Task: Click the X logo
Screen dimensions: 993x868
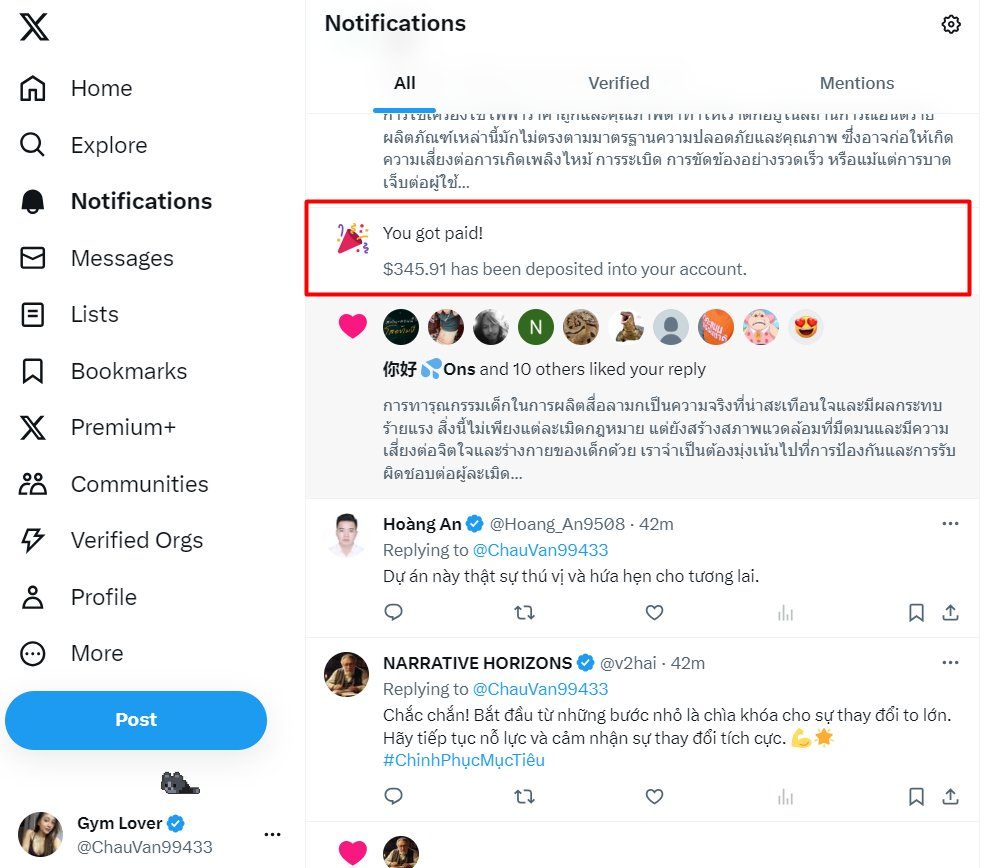Action: point(34,27)
